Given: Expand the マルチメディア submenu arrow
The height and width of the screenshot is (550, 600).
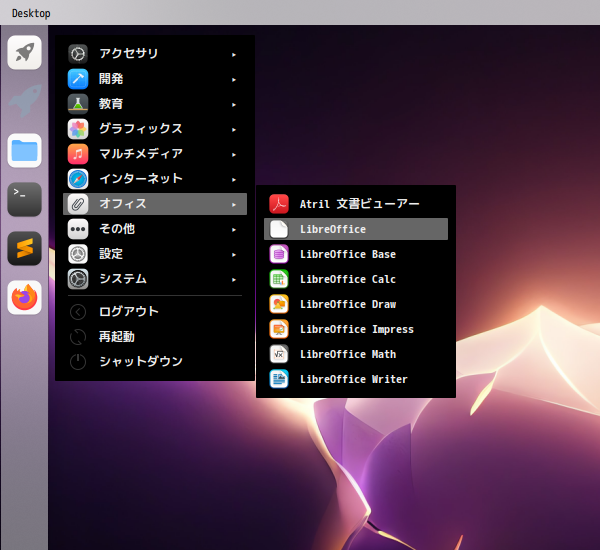Looking at the screenshot, I should (234, 155).
